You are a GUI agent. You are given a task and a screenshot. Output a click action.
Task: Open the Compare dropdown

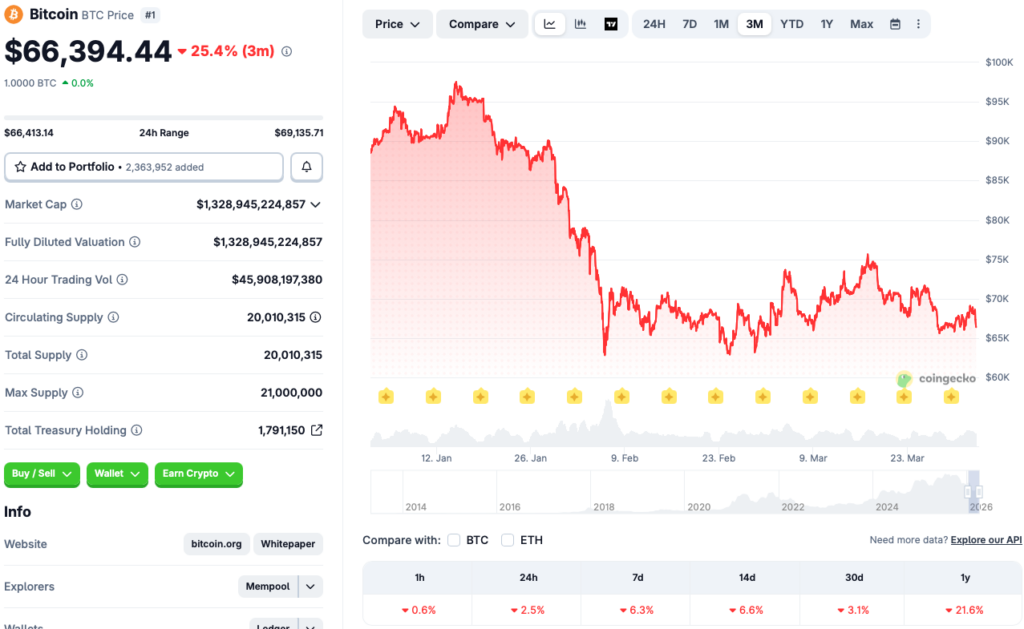point(481,23)
